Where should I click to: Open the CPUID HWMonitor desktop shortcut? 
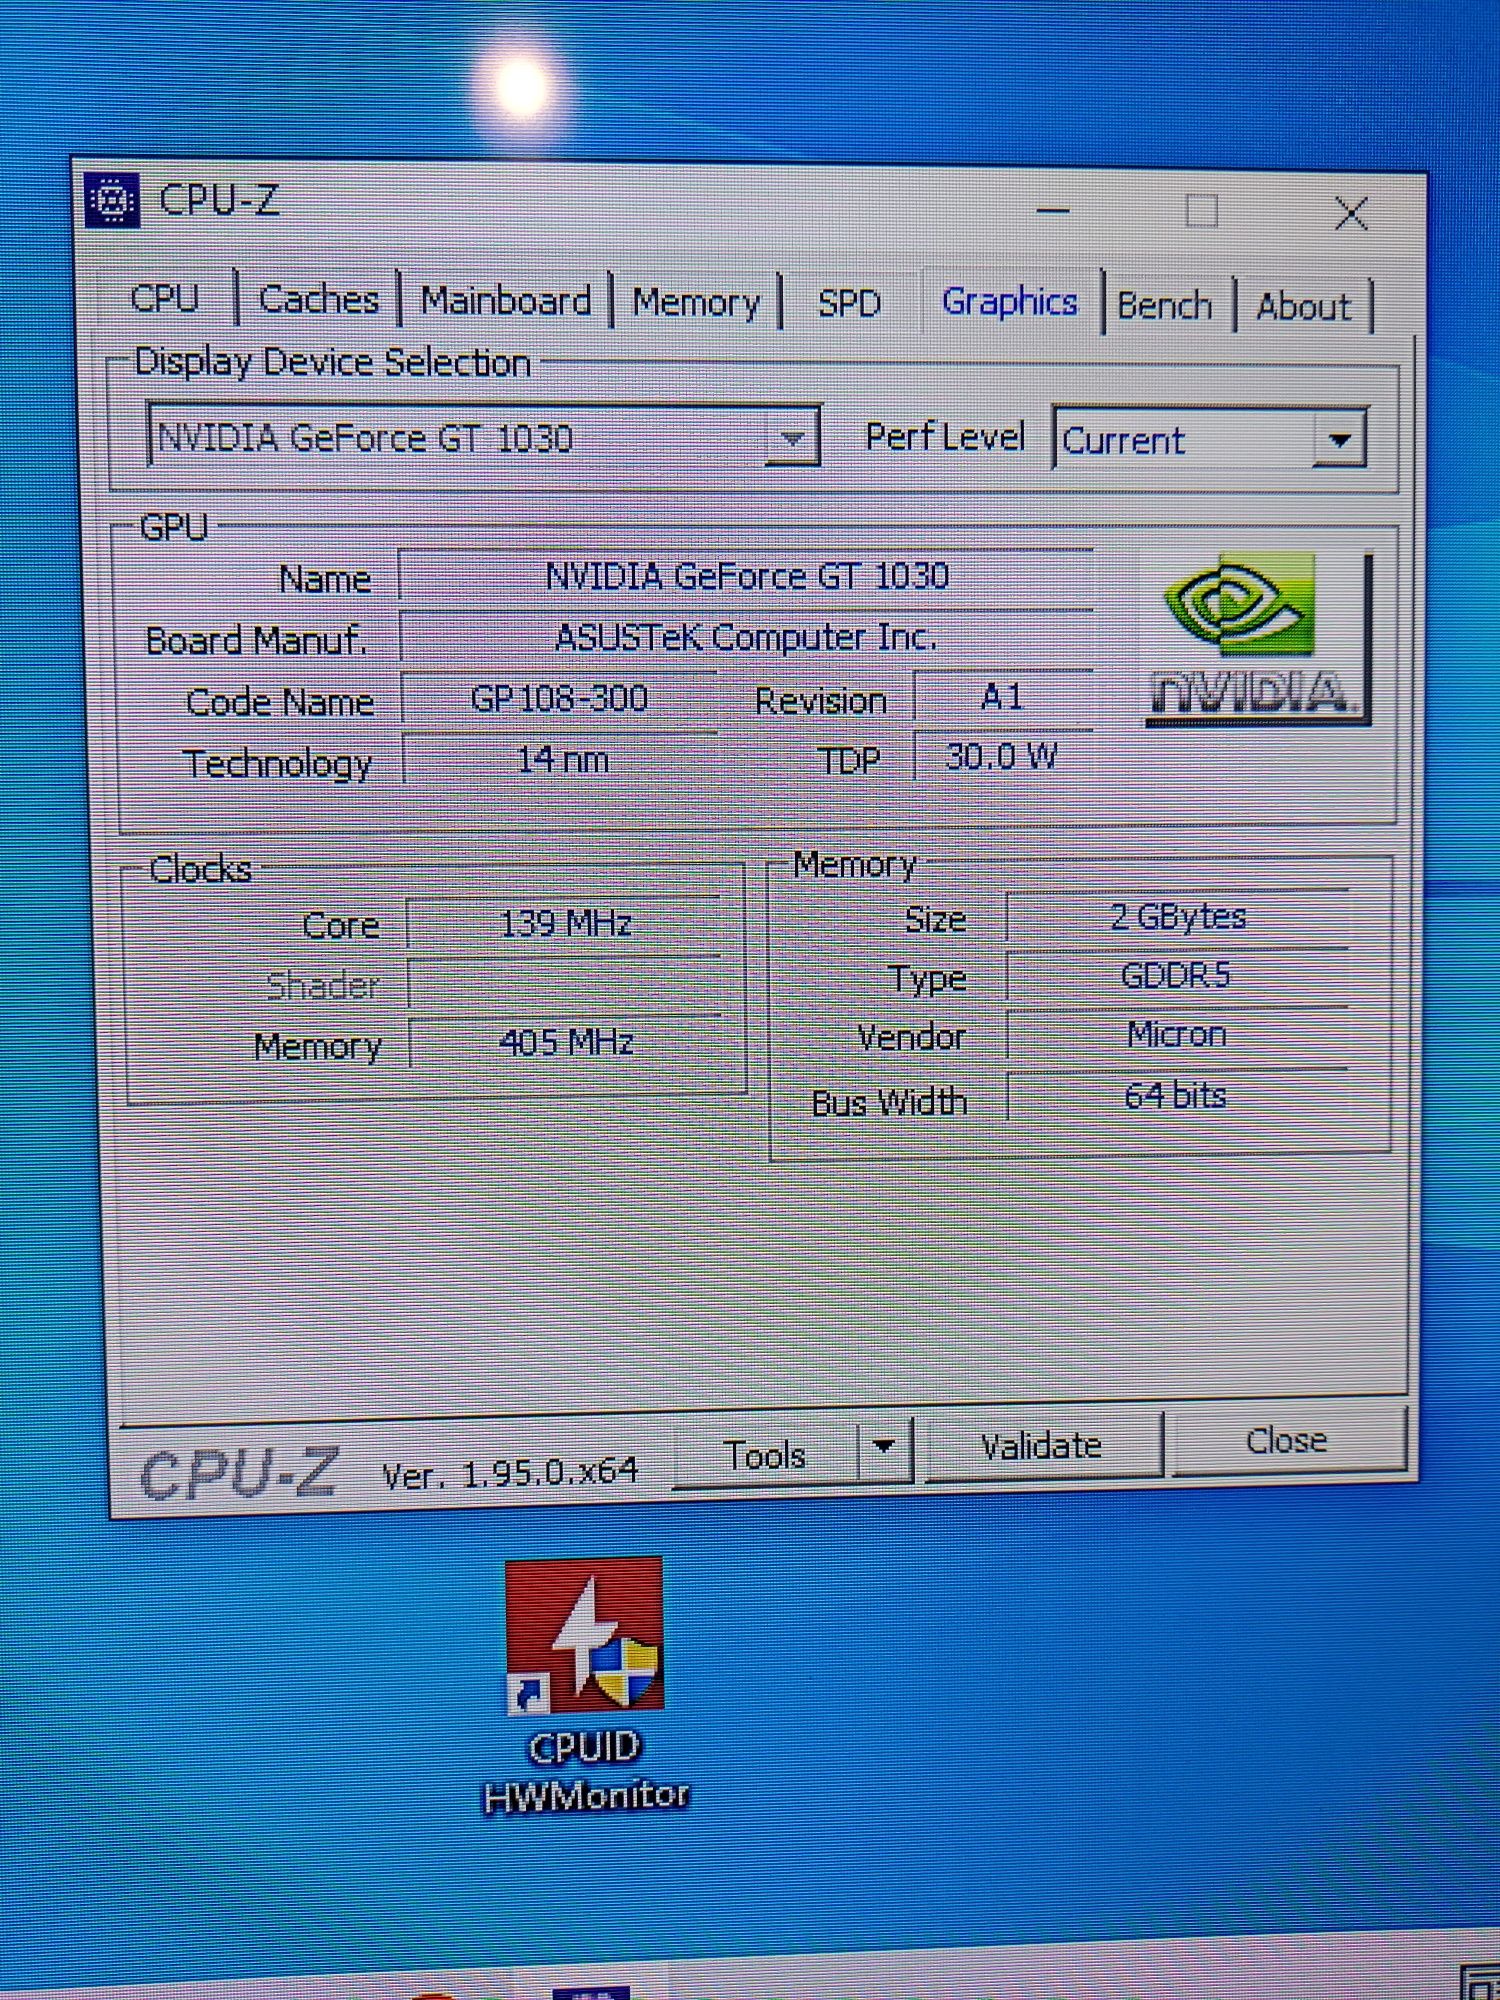click(x=585, y=1687)
